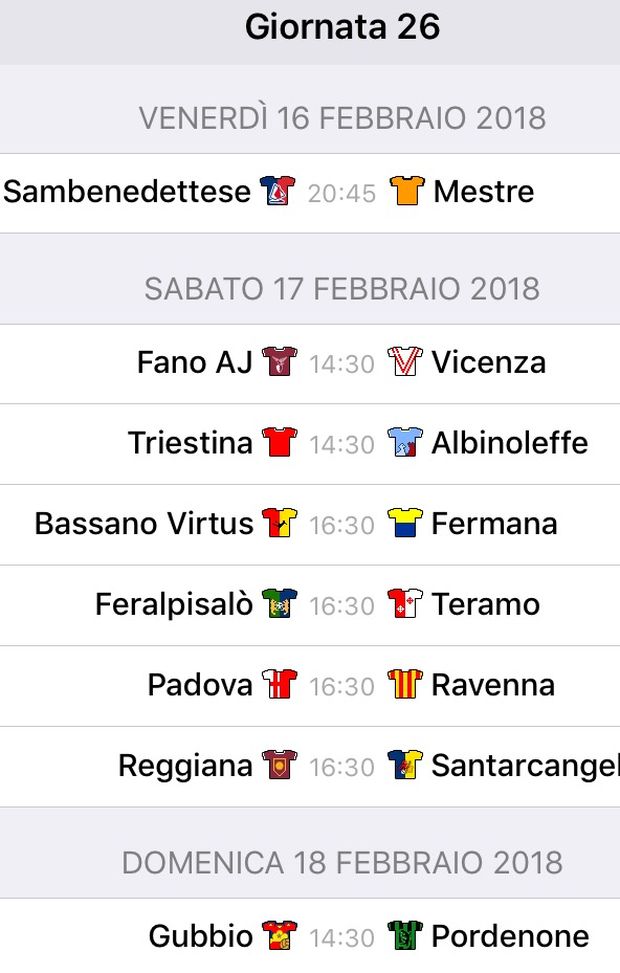Tap the Pordenone green jersey icon
This screenshot has width=620, height=973.
click(405, 936)
